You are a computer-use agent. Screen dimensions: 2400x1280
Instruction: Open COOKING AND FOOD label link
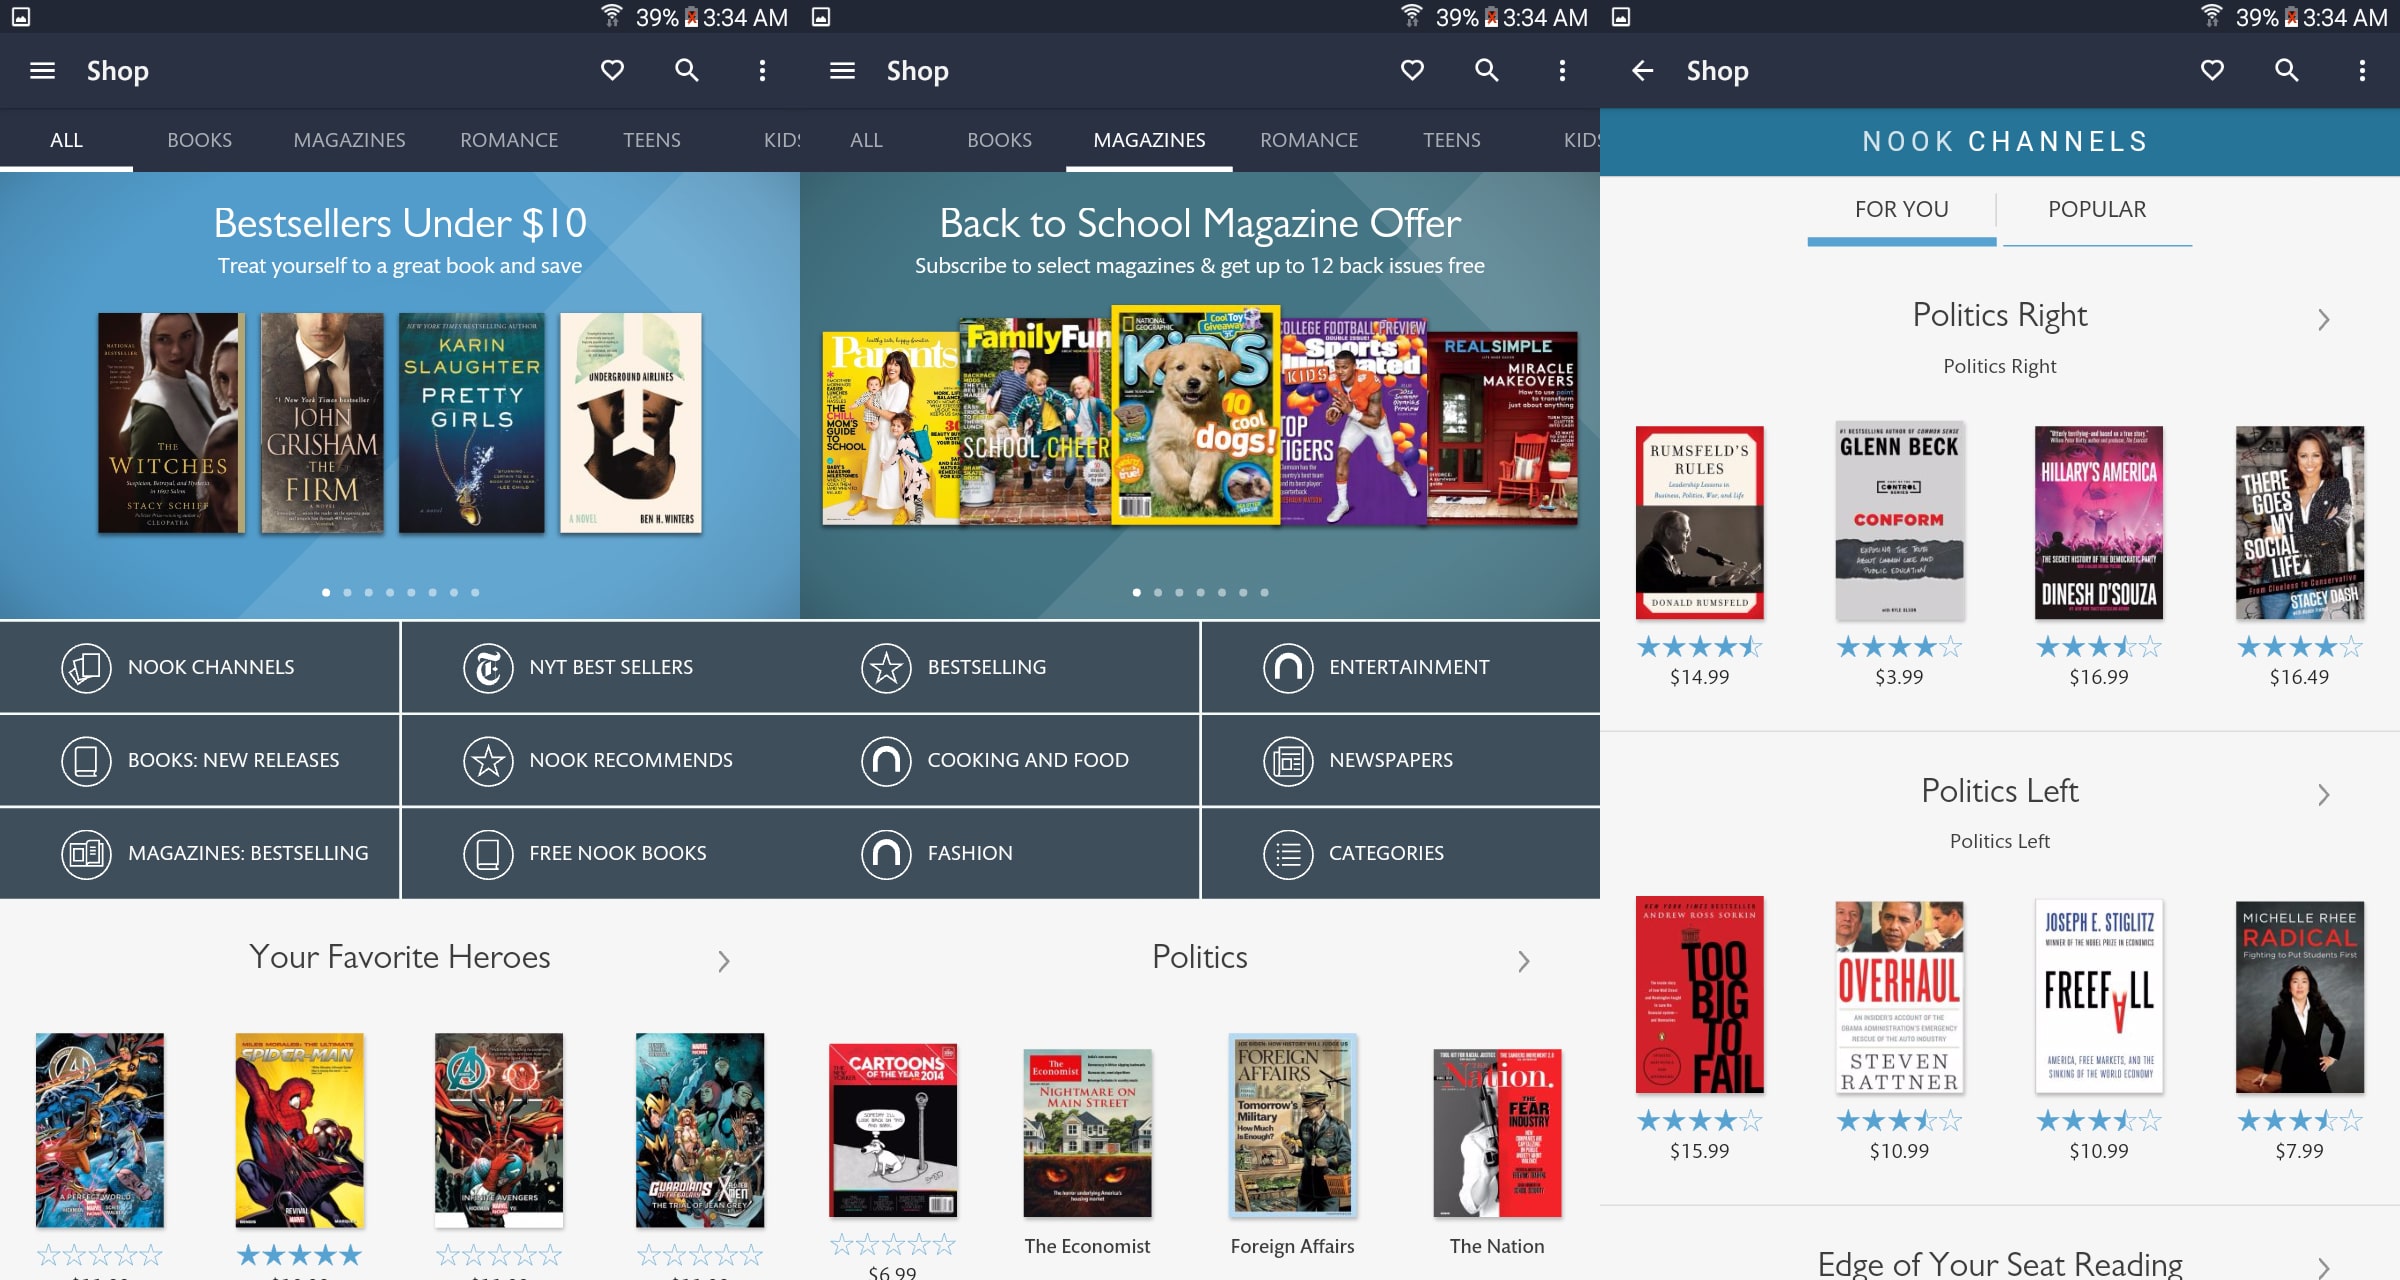[x=1028, y=760]
